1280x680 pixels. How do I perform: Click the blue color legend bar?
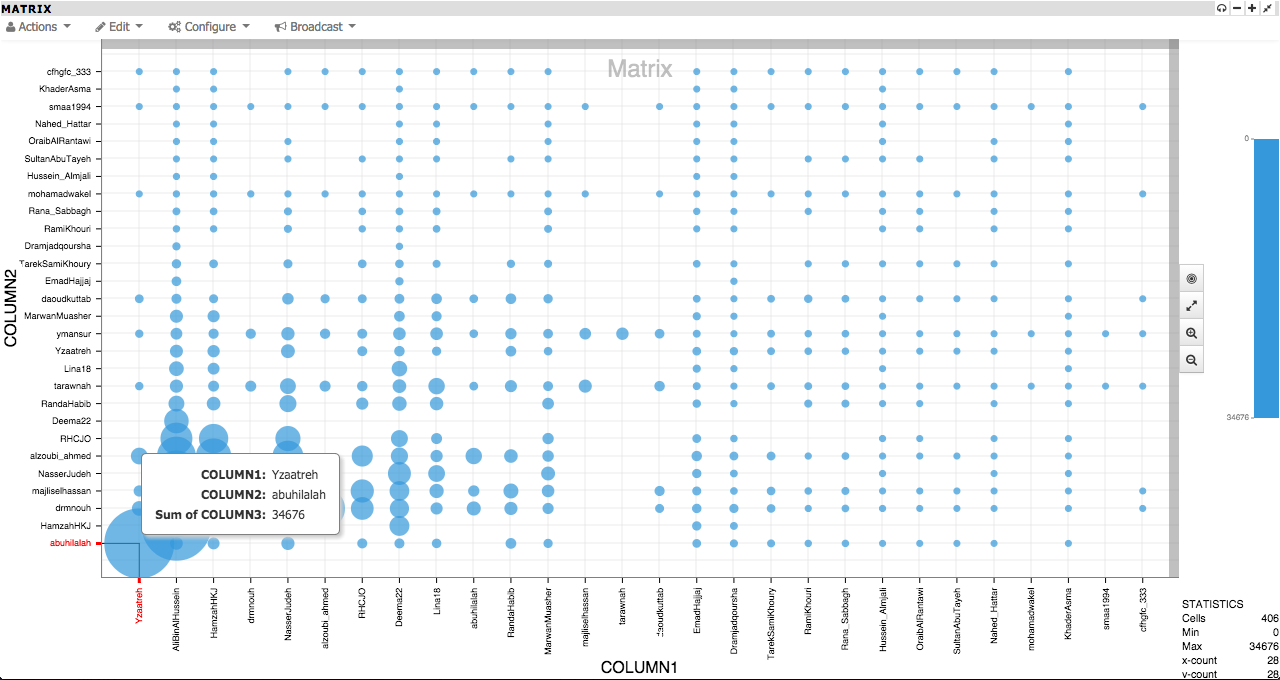1266,278
